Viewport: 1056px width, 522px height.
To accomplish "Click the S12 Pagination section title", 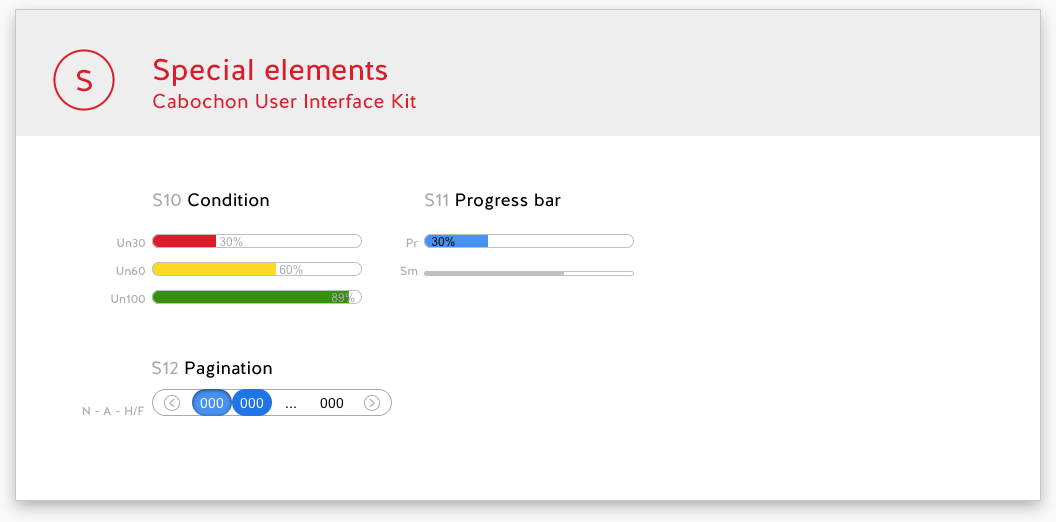I will click(x=212, y=368).
